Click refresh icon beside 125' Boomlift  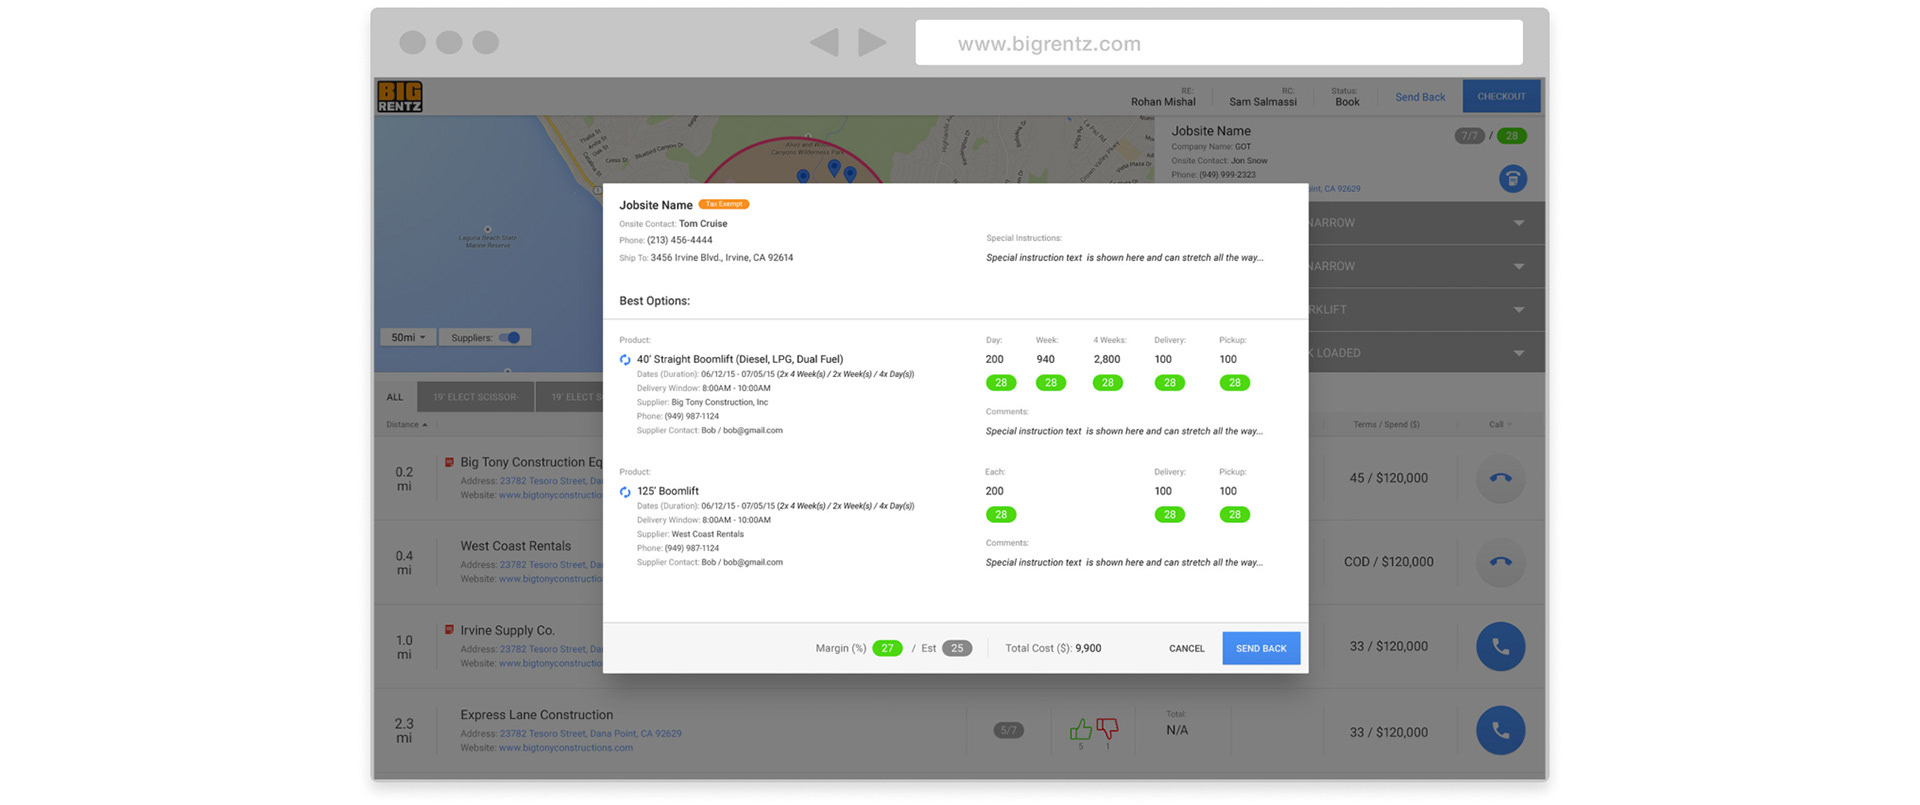tap(625, 492)
